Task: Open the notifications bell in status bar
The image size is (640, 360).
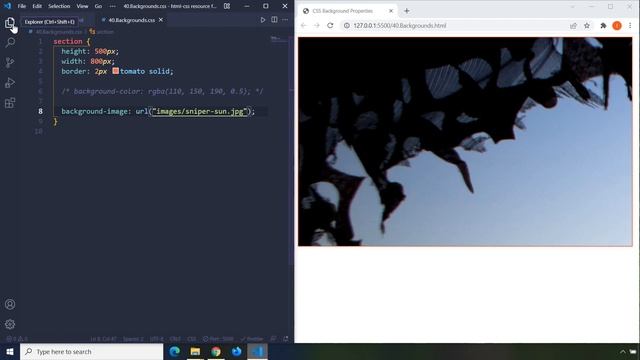Action: (x=285, y=339)
